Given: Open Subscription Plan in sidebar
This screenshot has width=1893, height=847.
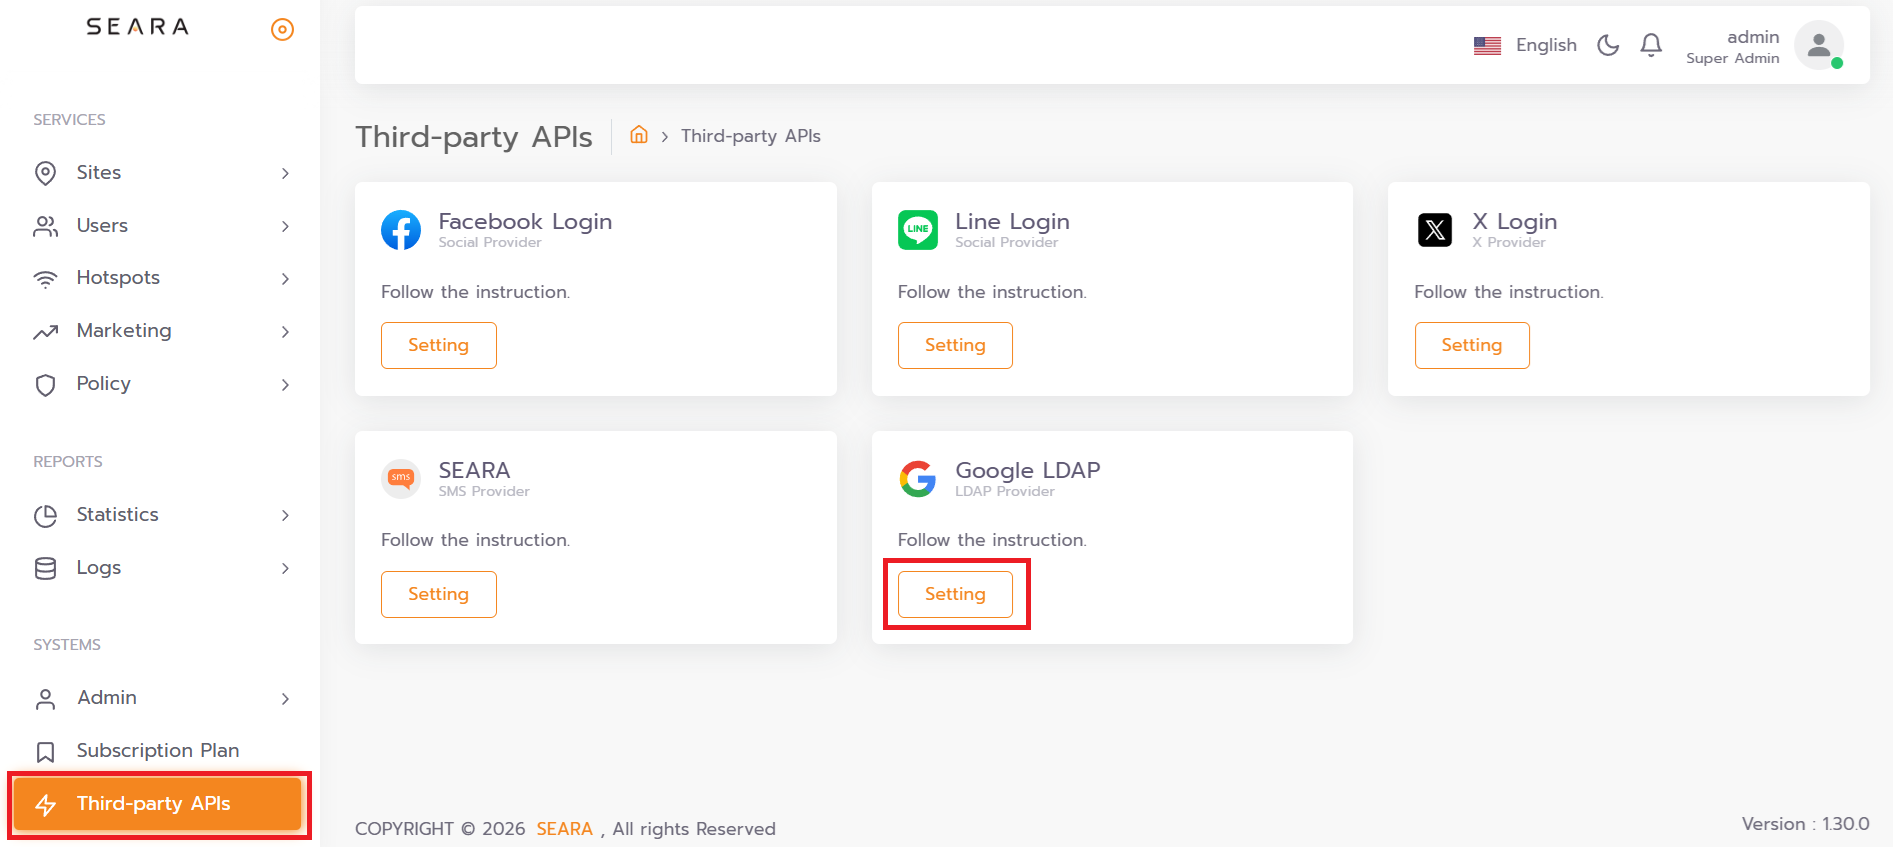Looking at the screenshot, I should (x=157, y=750).
